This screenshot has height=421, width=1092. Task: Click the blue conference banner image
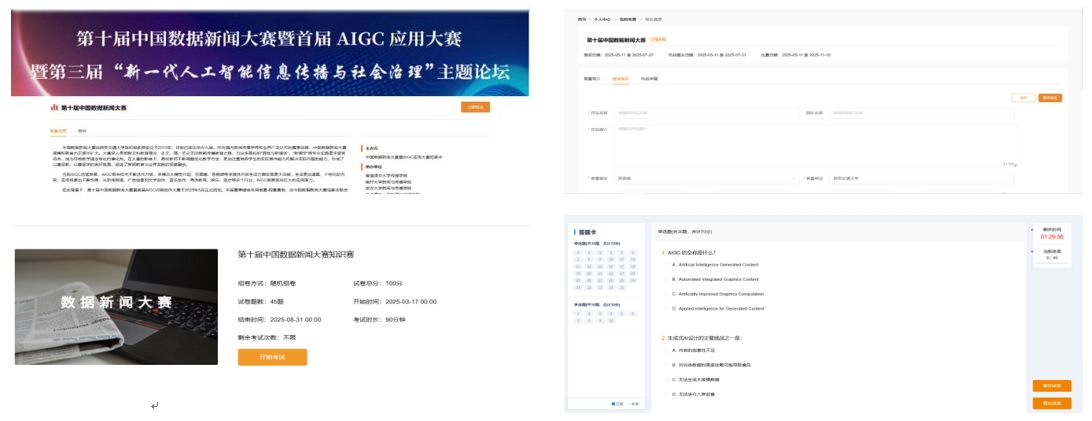click(270, 52)
